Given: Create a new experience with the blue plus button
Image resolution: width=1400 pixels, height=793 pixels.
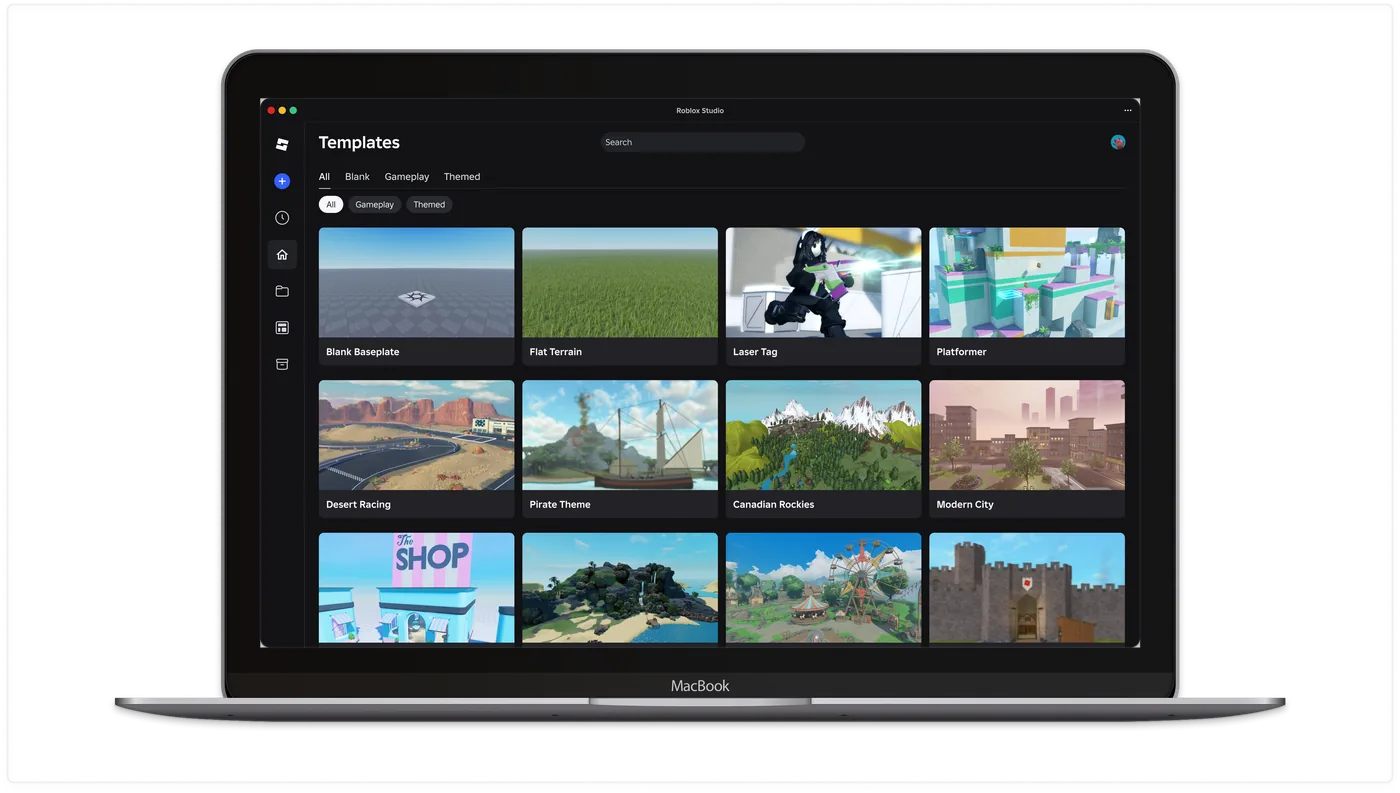Looking at the screenshot, I should click(282, 181).
